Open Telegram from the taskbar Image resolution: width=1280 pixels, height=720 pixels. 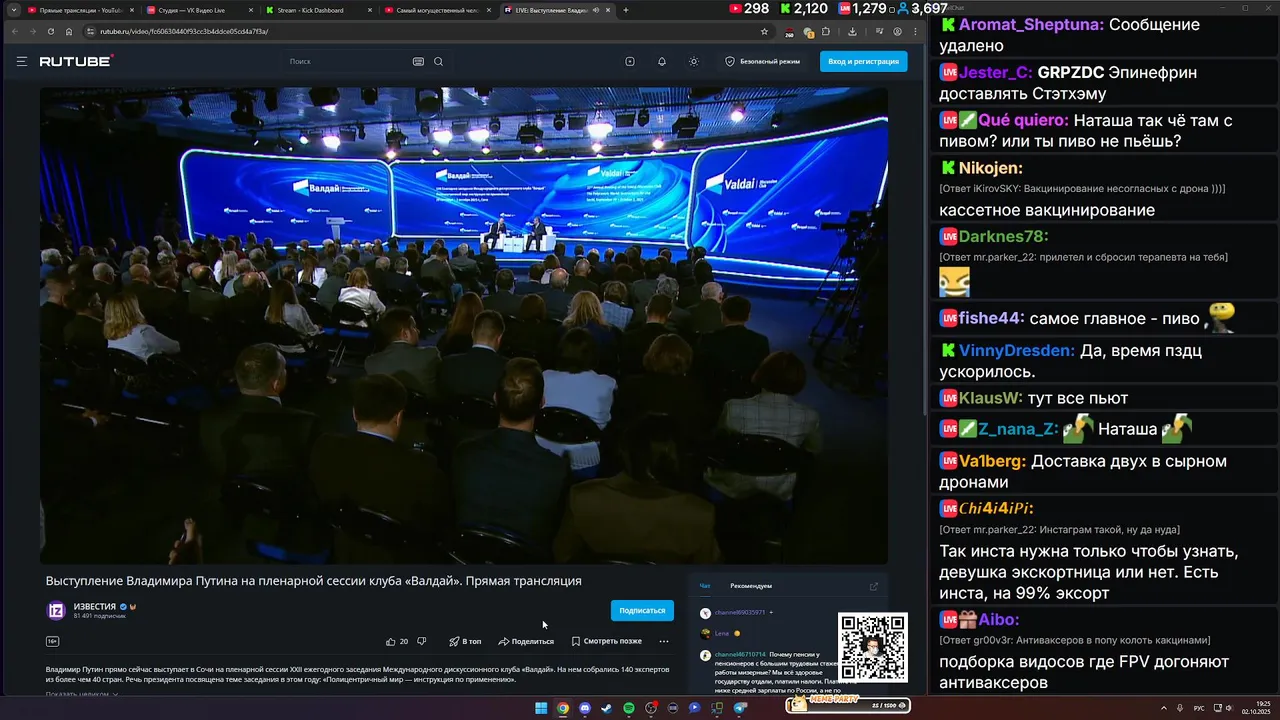tap(740, 708)
